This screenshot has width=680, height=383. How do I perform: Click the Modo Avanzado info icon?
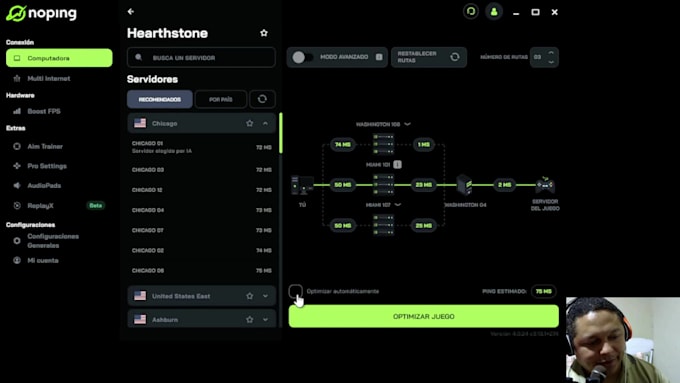click(x=379, y=57)
